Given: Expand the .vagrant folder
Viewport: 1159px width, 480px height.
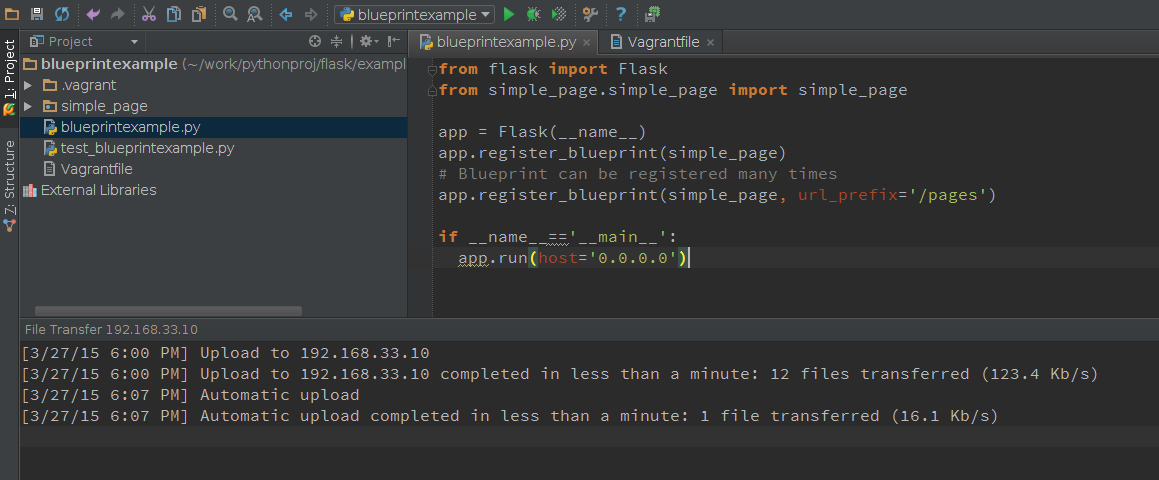Looking at the screenshot, I should [28, 85].
